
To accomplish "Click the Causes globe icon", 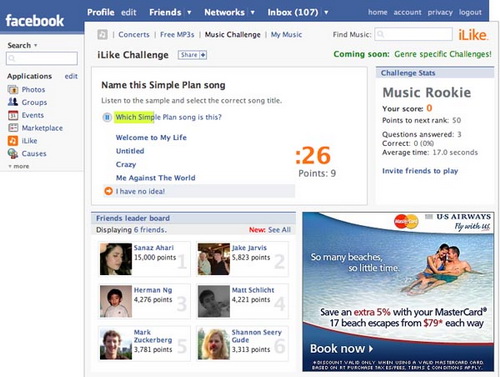I will point(13,153).
